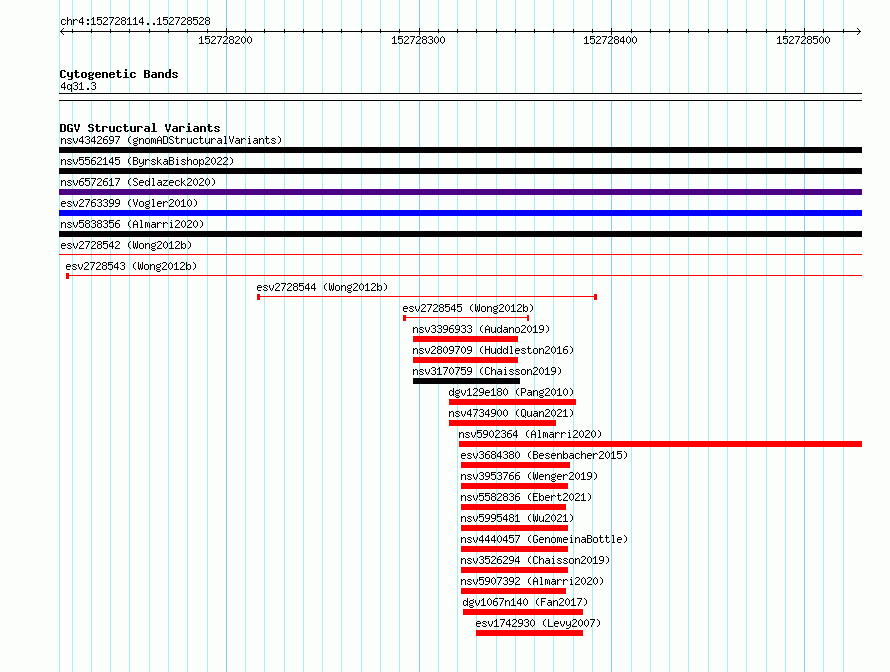Open nsv5995481 (Wu2021) label

point(517,518)
